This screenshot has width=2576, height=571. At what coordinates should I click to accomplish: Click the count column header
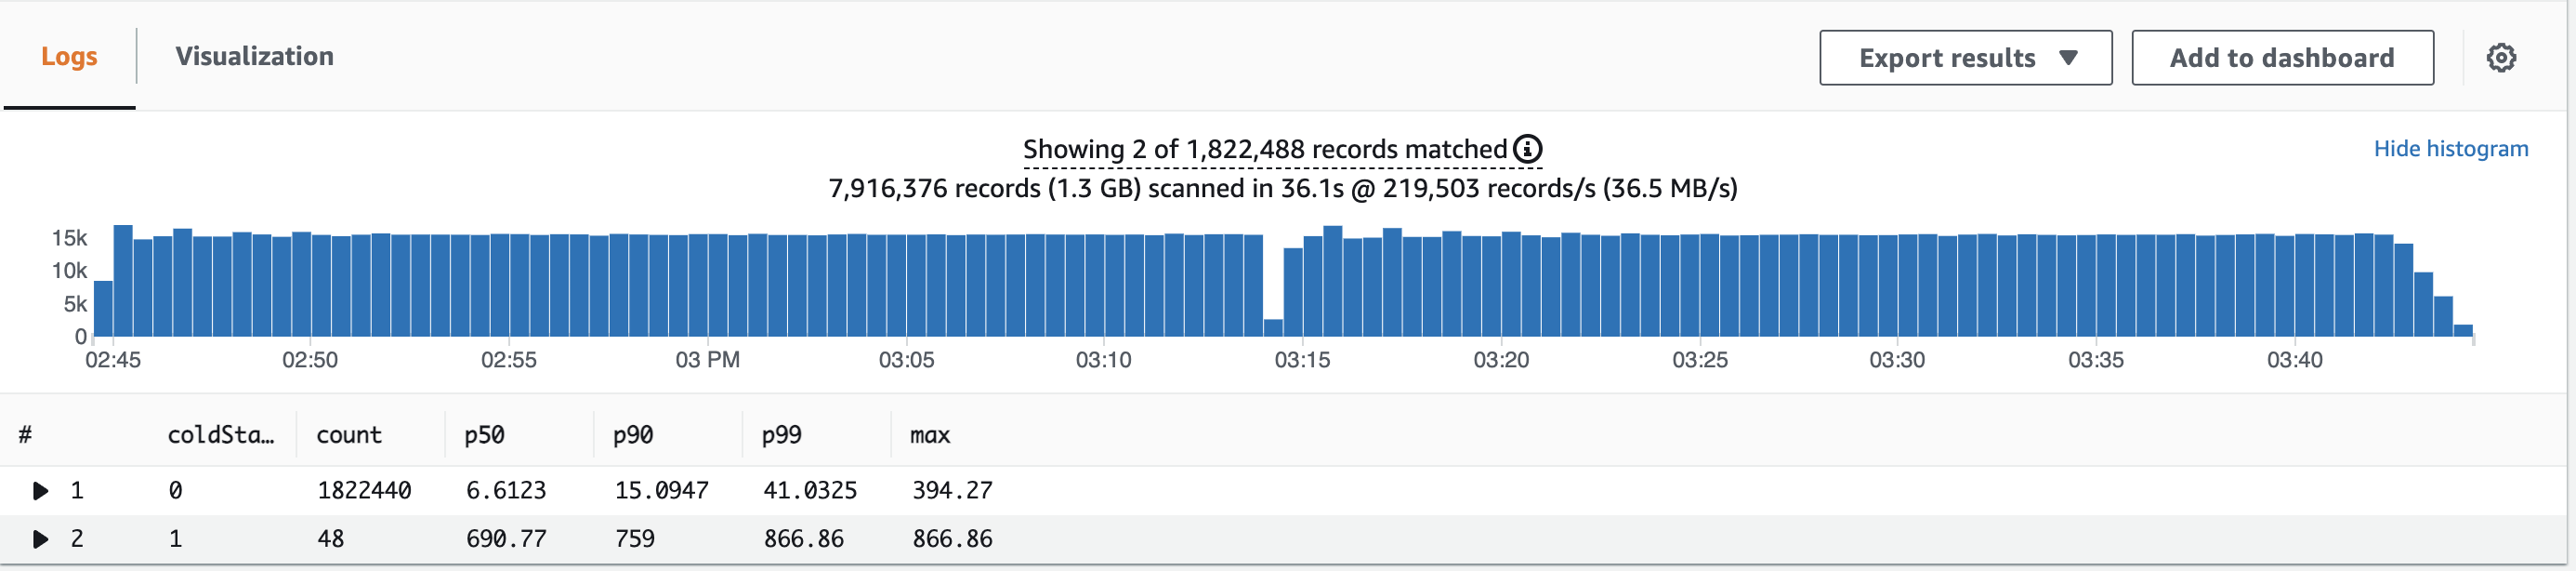tap(349, 435)
